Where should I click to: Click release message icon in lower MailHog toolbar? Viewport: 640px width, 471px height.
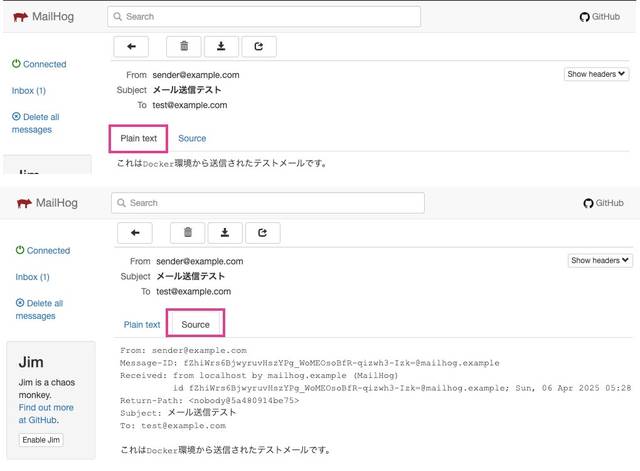(x=262, y=233)
